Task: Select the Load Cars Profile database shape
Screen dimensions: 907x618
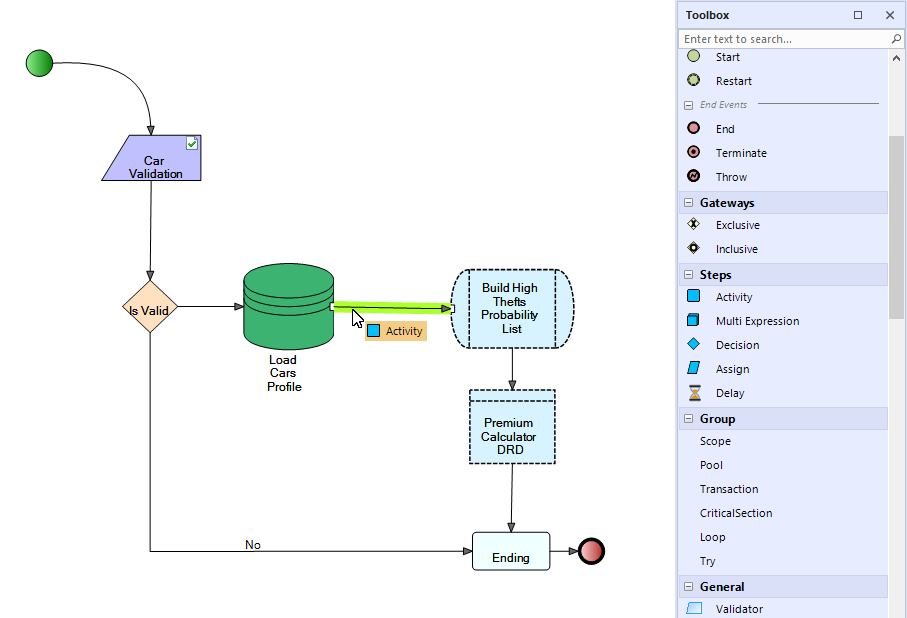Action: pos(289,307)
